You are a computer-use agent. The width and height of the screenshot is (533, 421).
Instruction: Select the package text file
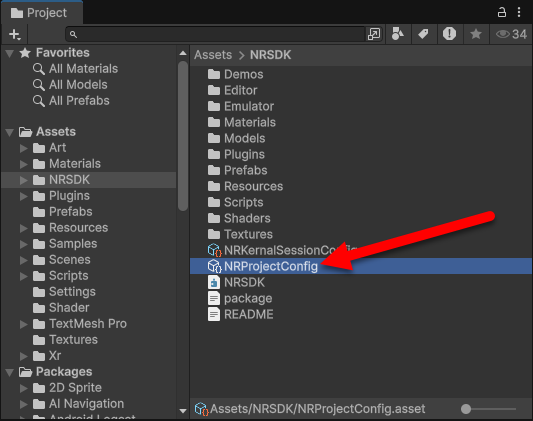(240, 298)
